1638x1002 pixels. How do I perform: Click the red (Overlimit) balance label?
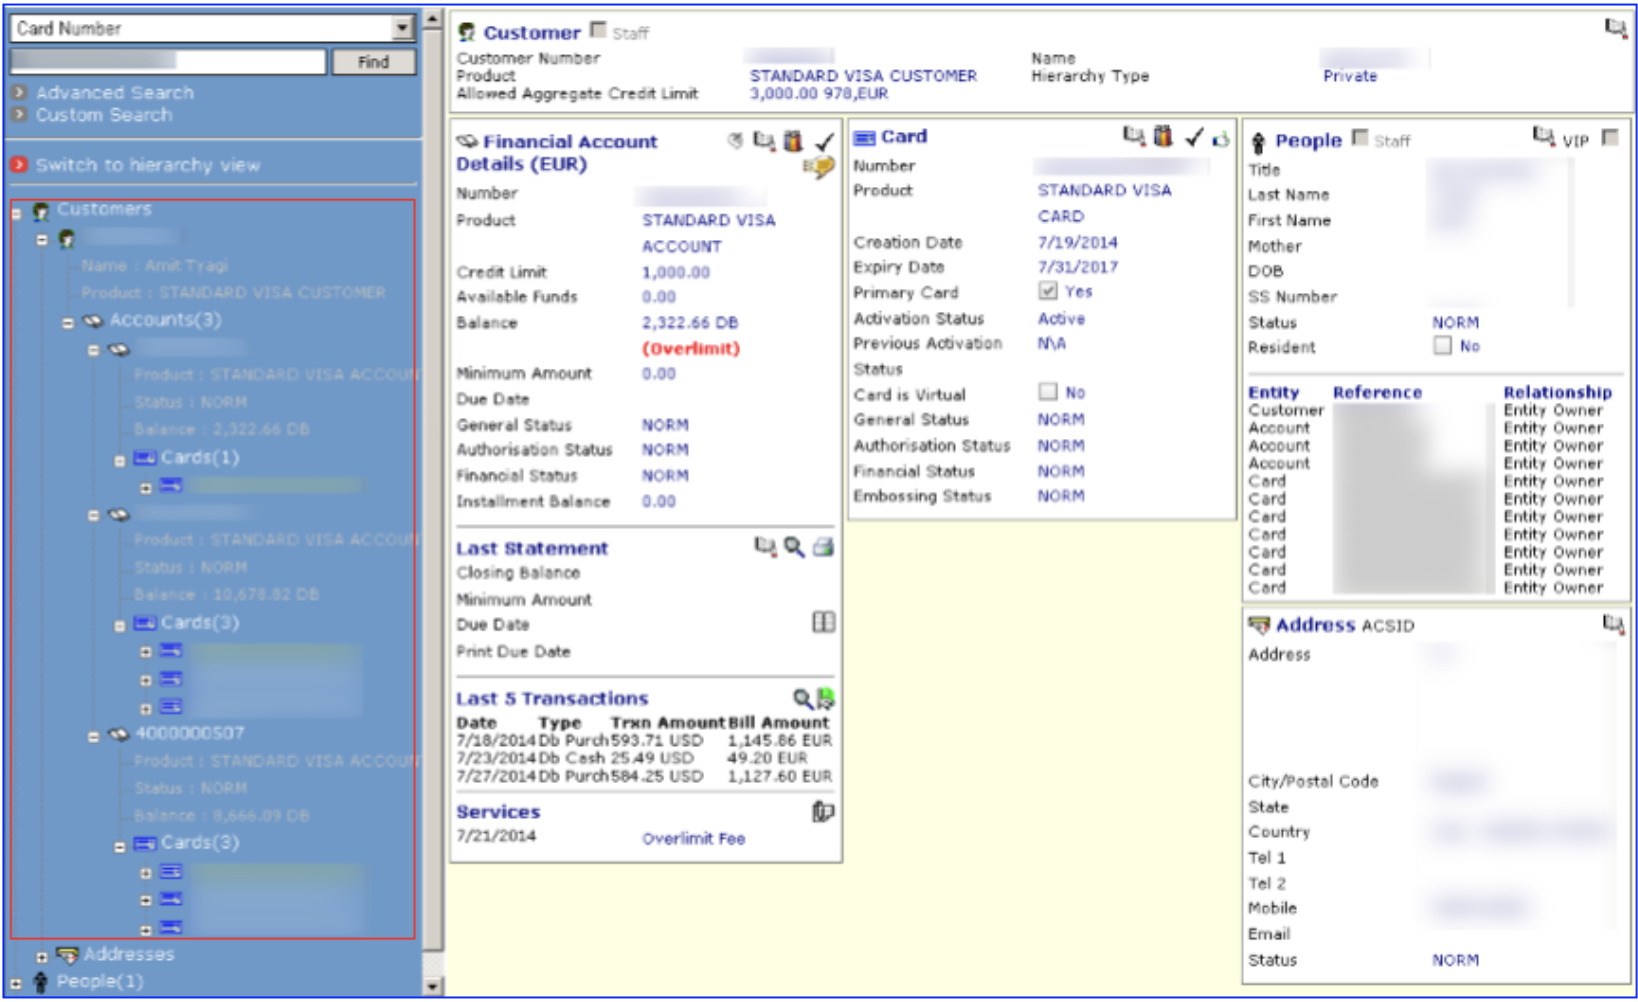[690, 348]
